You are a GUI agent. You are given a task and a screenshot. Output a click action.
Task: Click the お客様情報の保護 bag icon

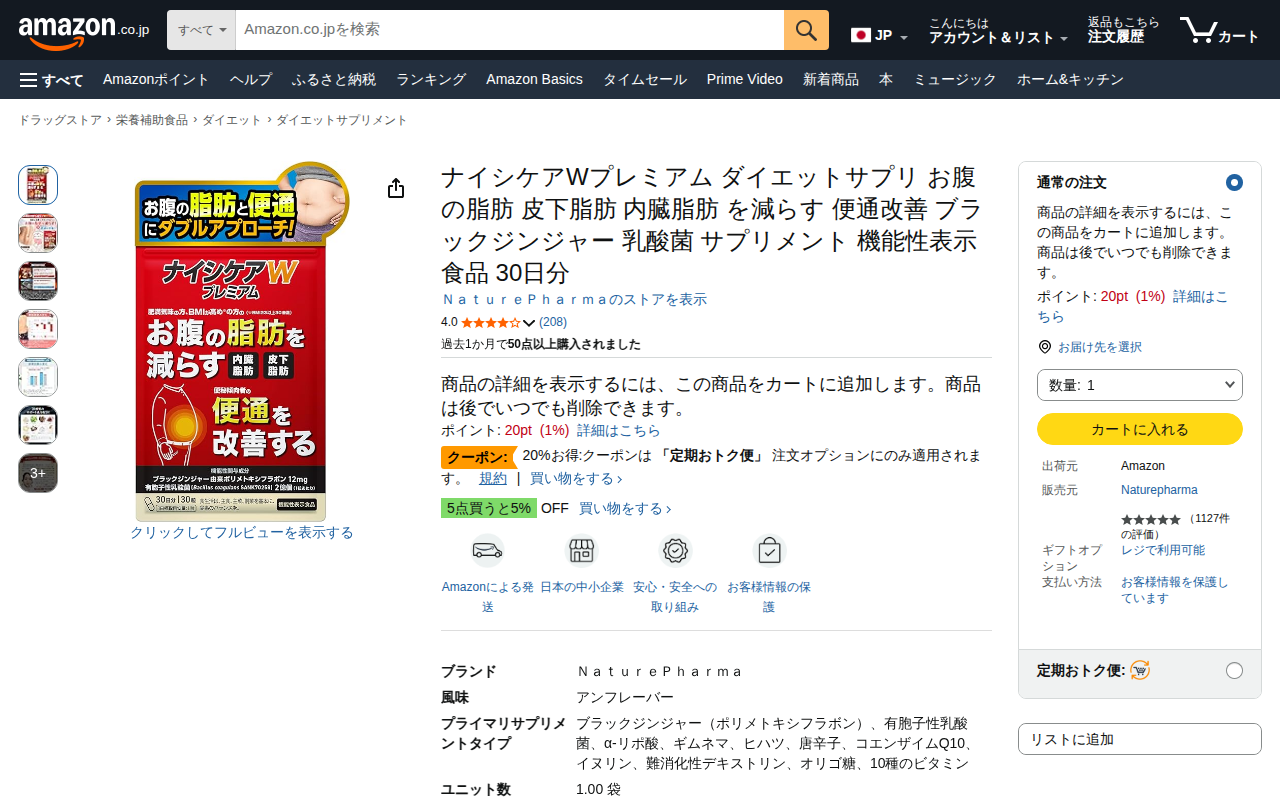[769, 551]
